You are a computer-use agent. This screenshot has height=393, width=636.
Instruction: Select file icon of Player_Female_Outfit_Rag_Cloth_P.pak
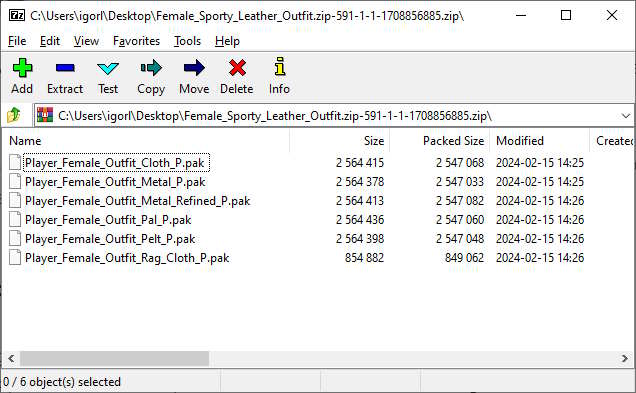coord(15,258)
